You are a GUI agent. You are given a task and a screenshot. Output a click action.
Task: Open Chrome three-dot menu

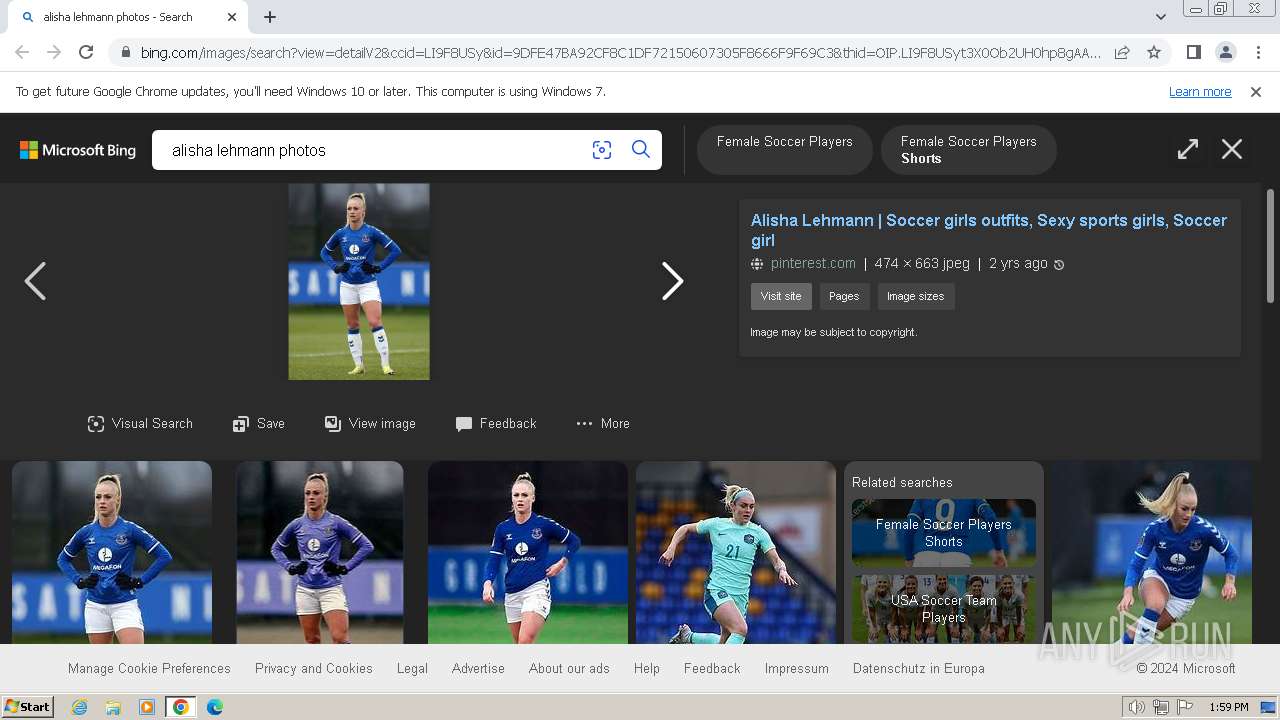(1257, 52)
